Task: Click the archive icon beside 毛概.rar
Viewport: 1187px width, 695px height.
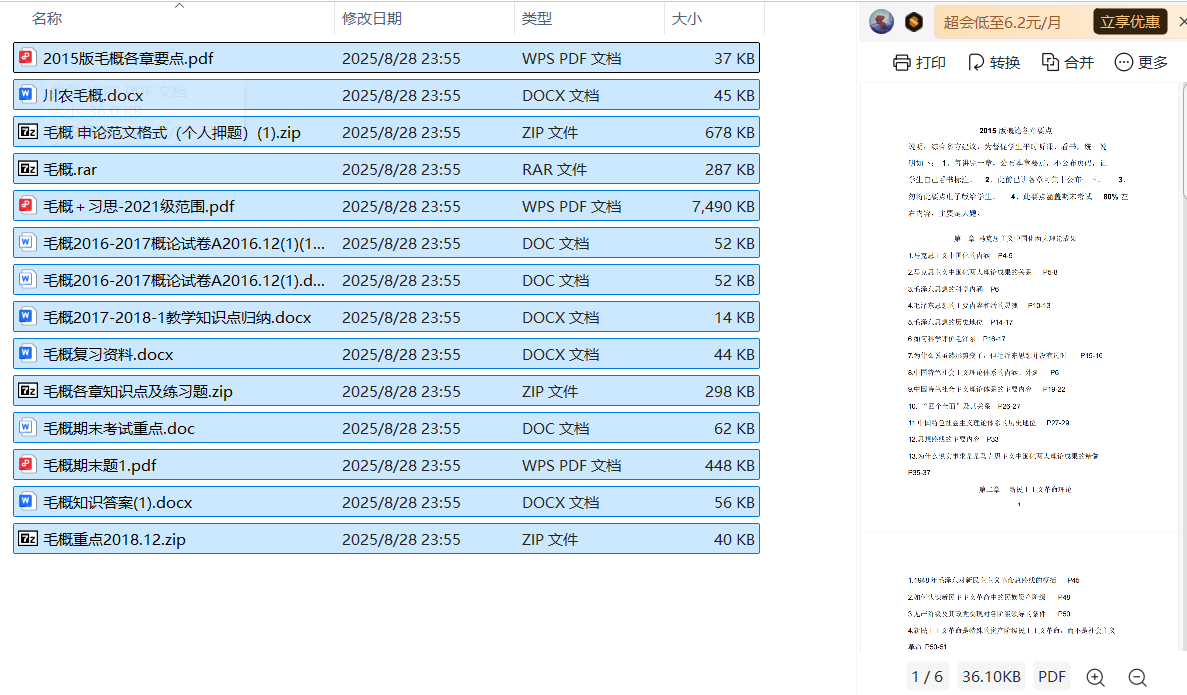Action: pos(28,169)
